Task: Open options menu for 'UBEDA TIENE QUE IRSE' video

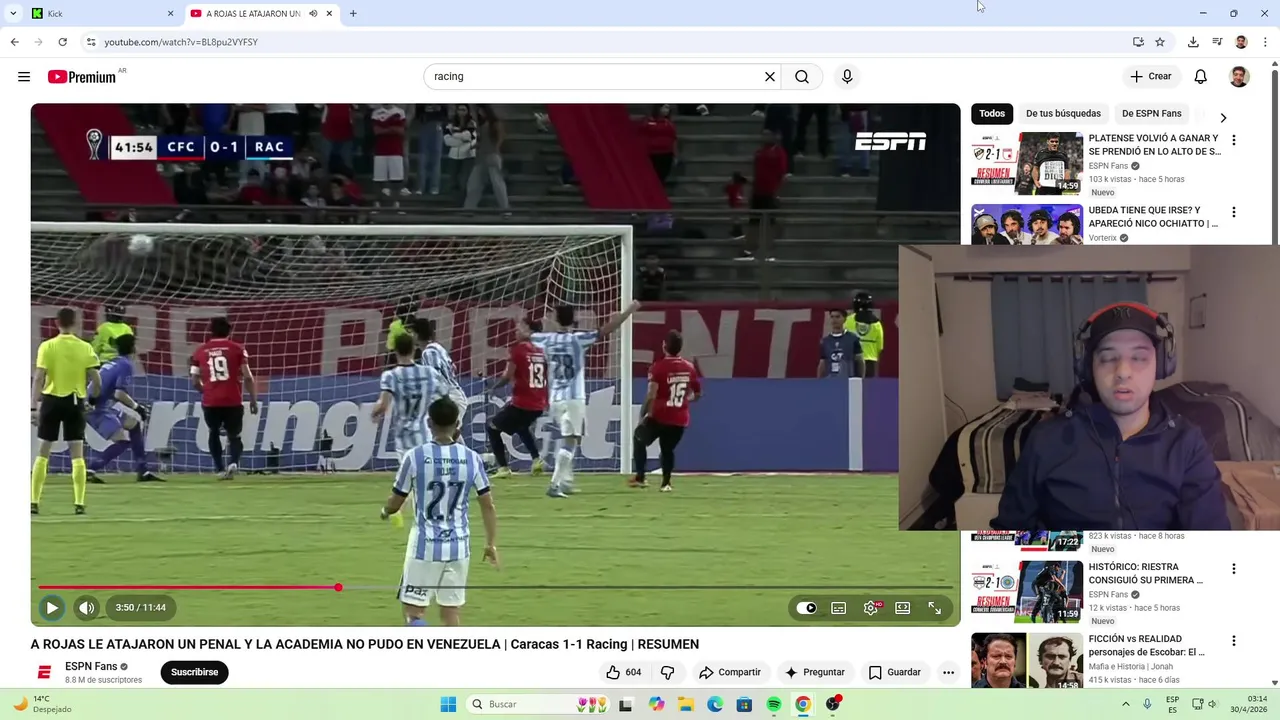Action: [x=1233, y=212]
